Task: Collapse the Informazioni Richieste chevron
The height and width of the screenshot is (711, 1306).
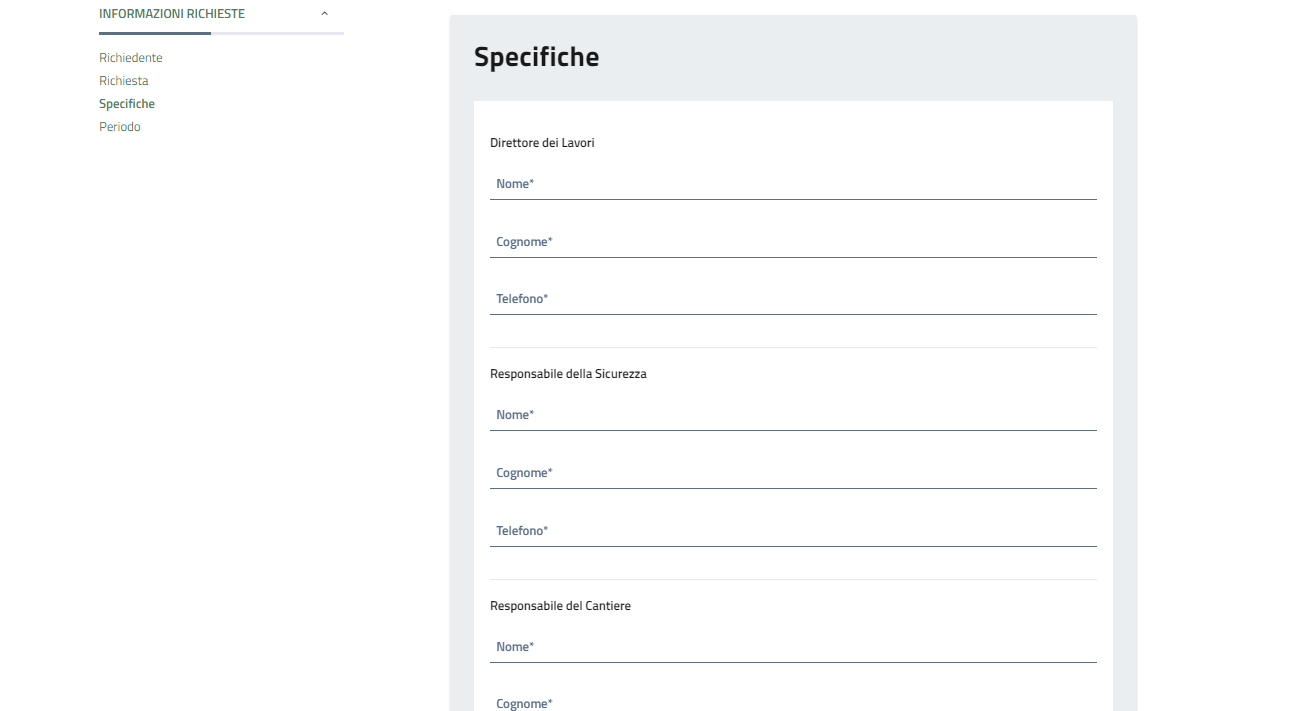Action: [324, 14]
